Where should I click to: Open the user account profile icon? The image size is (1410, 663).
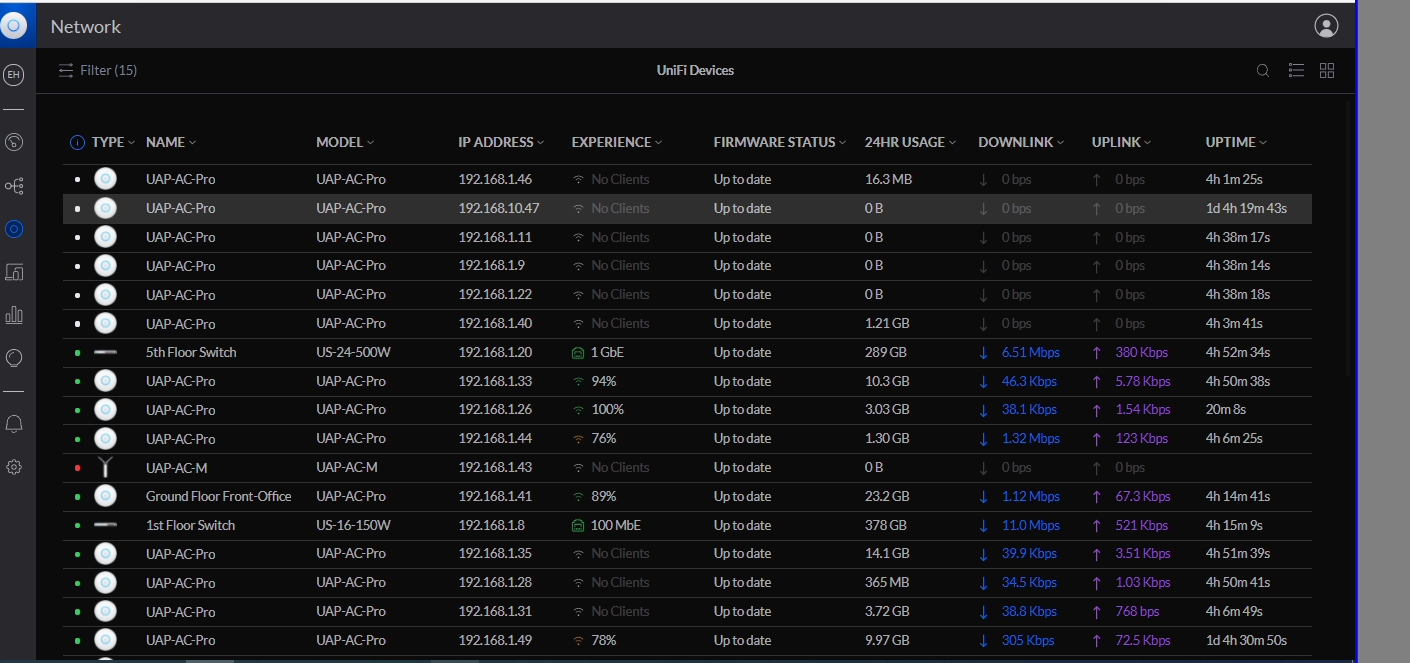(1326, 26)
